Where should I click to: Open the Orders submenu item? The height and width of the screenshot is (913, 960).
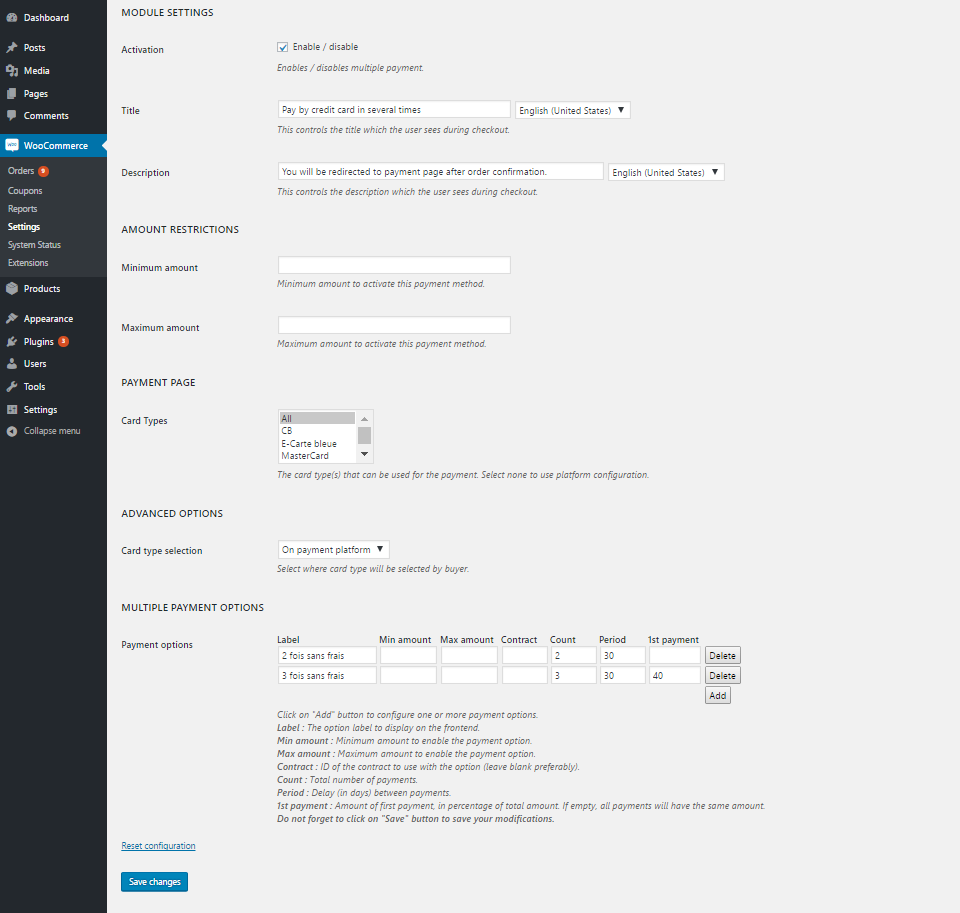(x=21, y=171)
